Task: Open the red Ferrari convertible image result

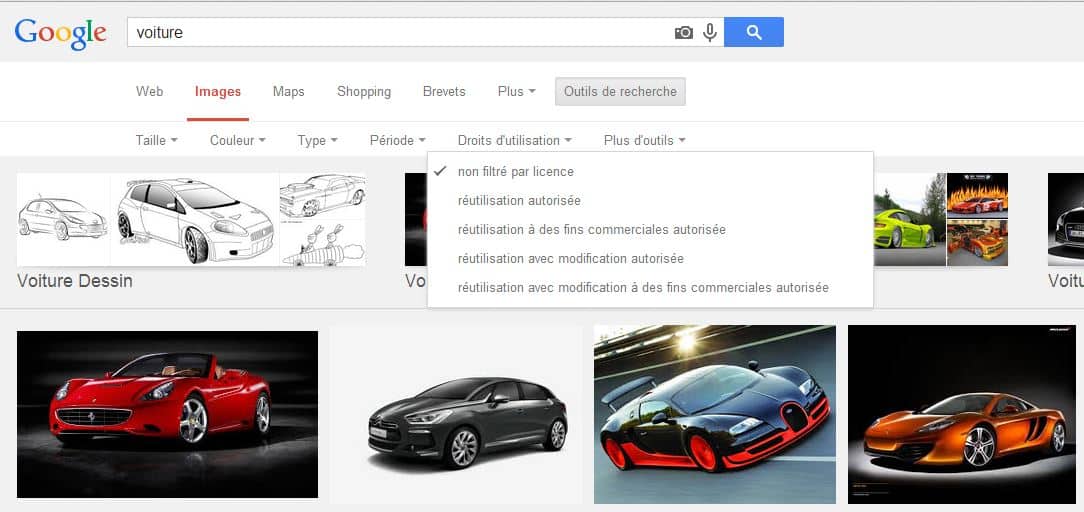Action: [x=167, y=415]
